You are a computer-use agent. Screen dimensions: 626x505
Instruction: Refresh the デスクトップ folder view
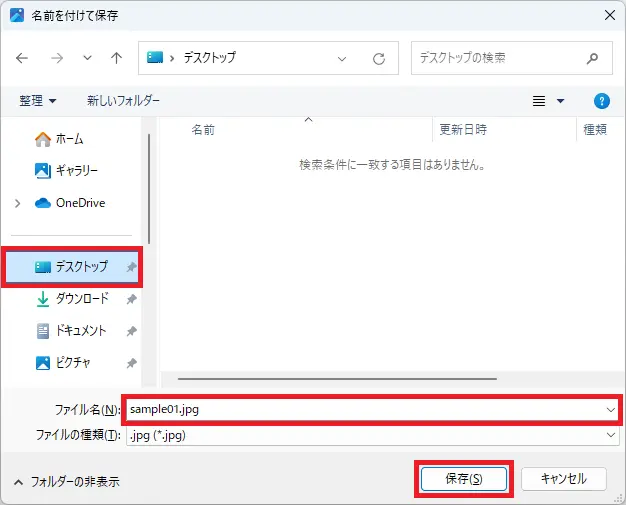379,58
